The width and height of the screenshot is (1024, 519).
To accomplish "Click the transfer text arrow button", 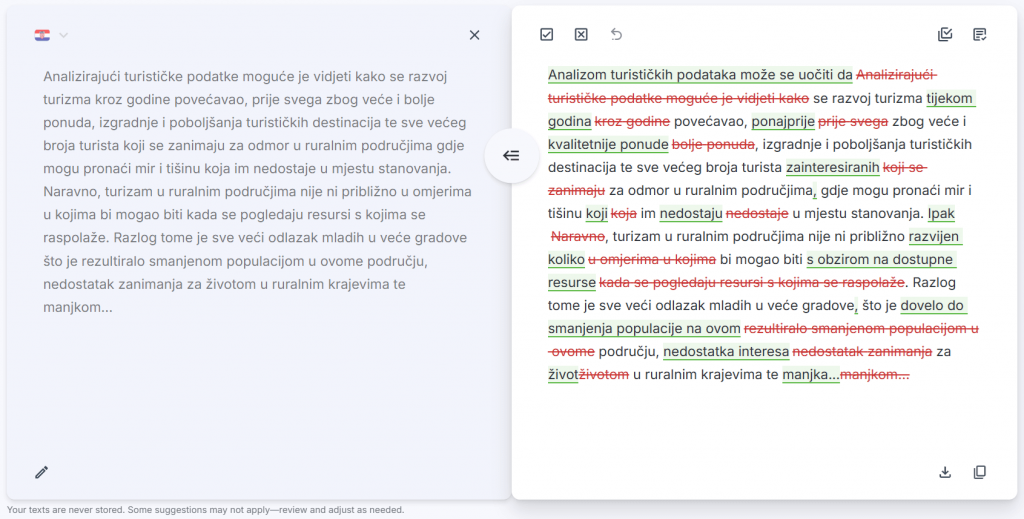I will click(x=511, y=156).
